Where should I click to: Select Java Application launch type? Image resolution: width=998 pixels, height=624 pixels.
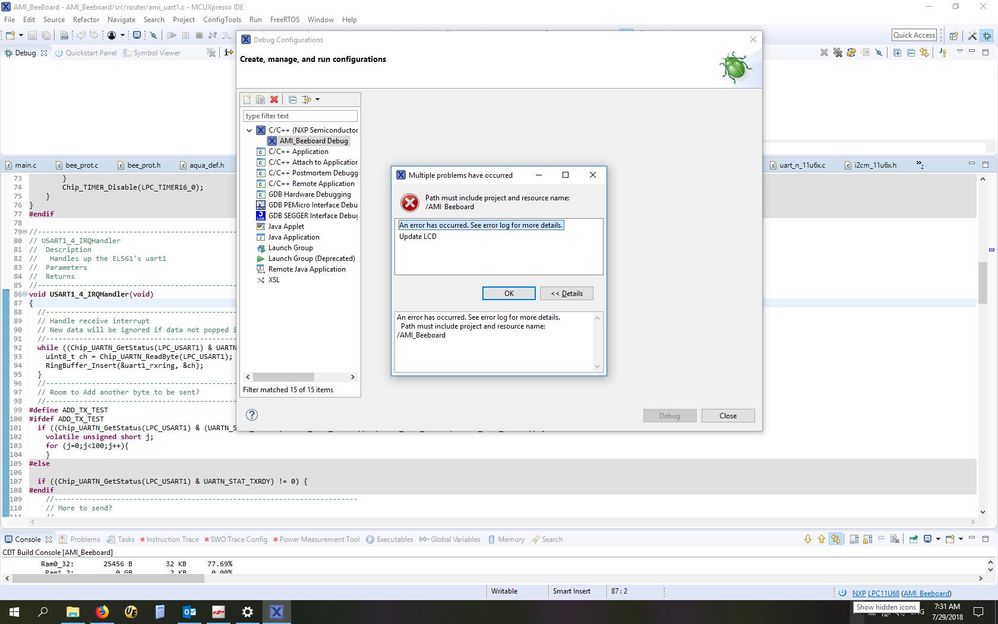[x=288, y=237]
